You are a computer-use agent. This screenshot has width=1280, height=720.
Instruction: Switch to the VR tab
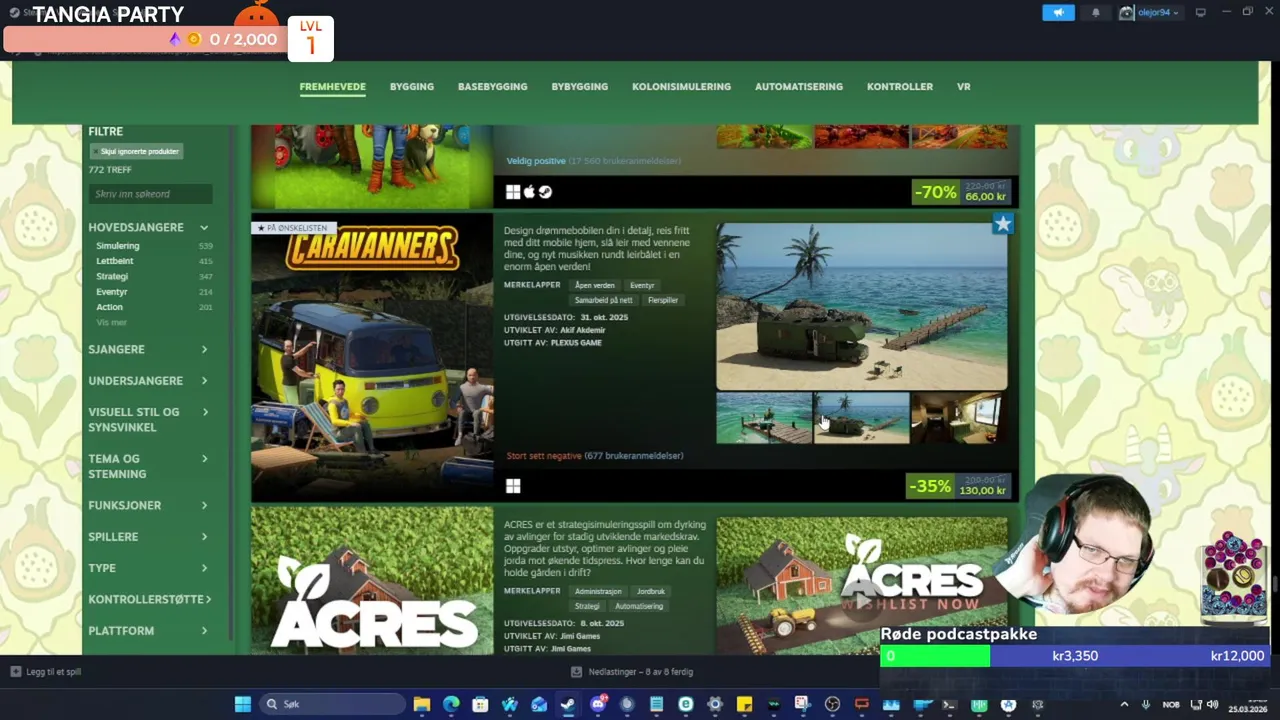964,87
